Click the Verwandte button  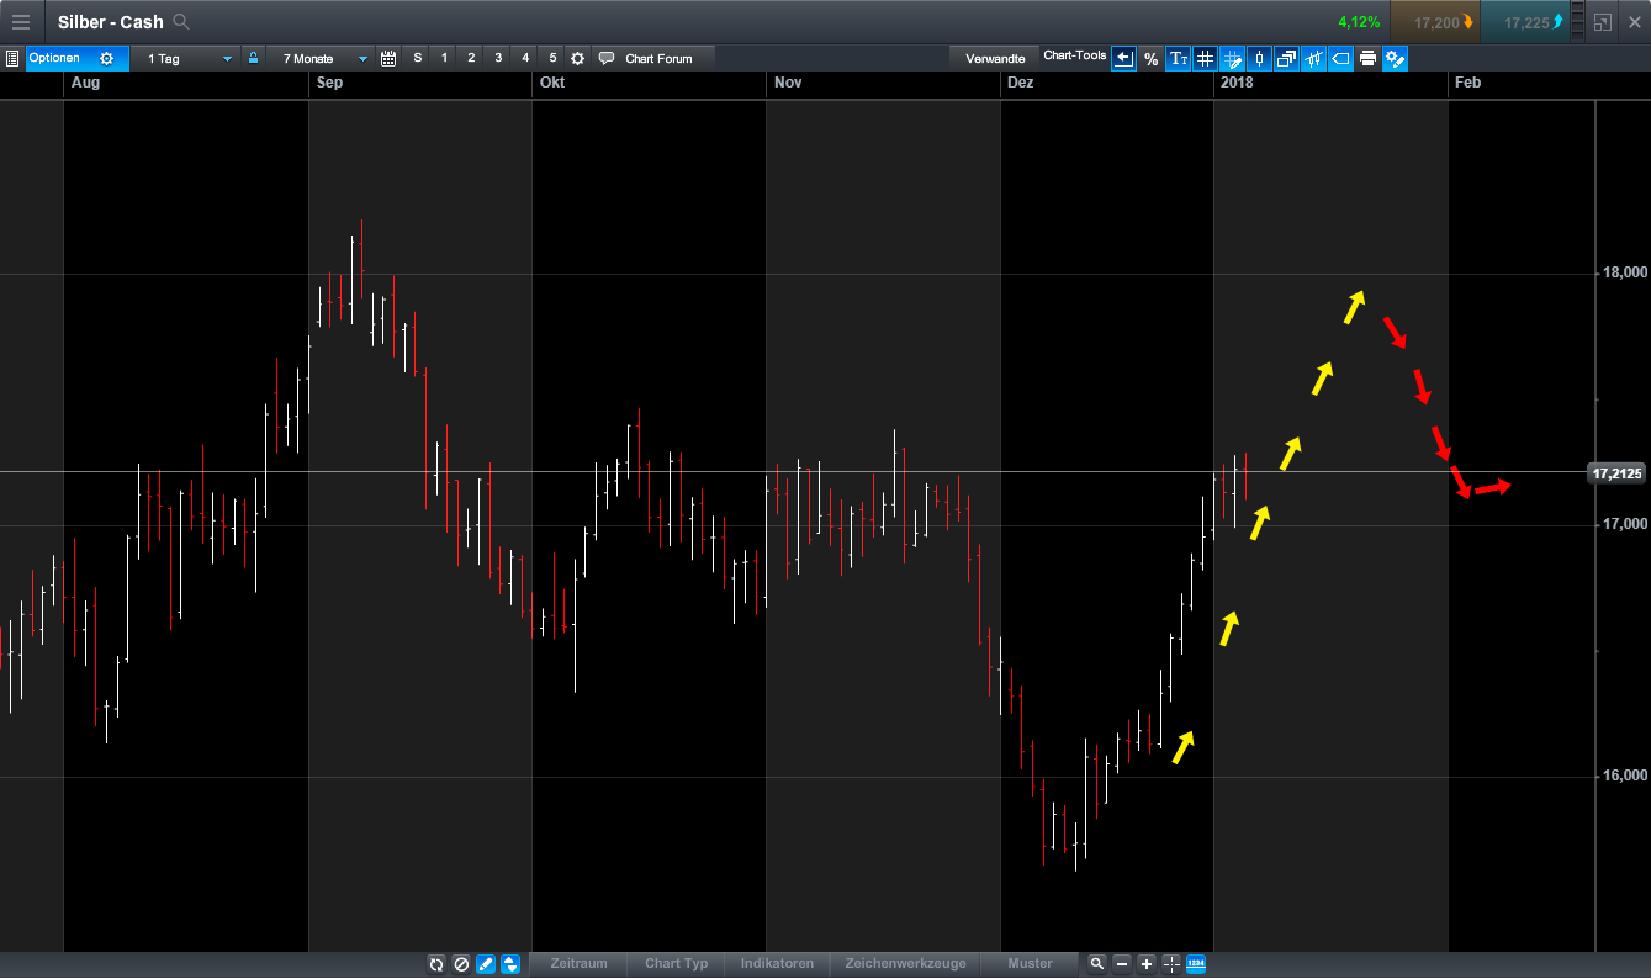(993, 58)
